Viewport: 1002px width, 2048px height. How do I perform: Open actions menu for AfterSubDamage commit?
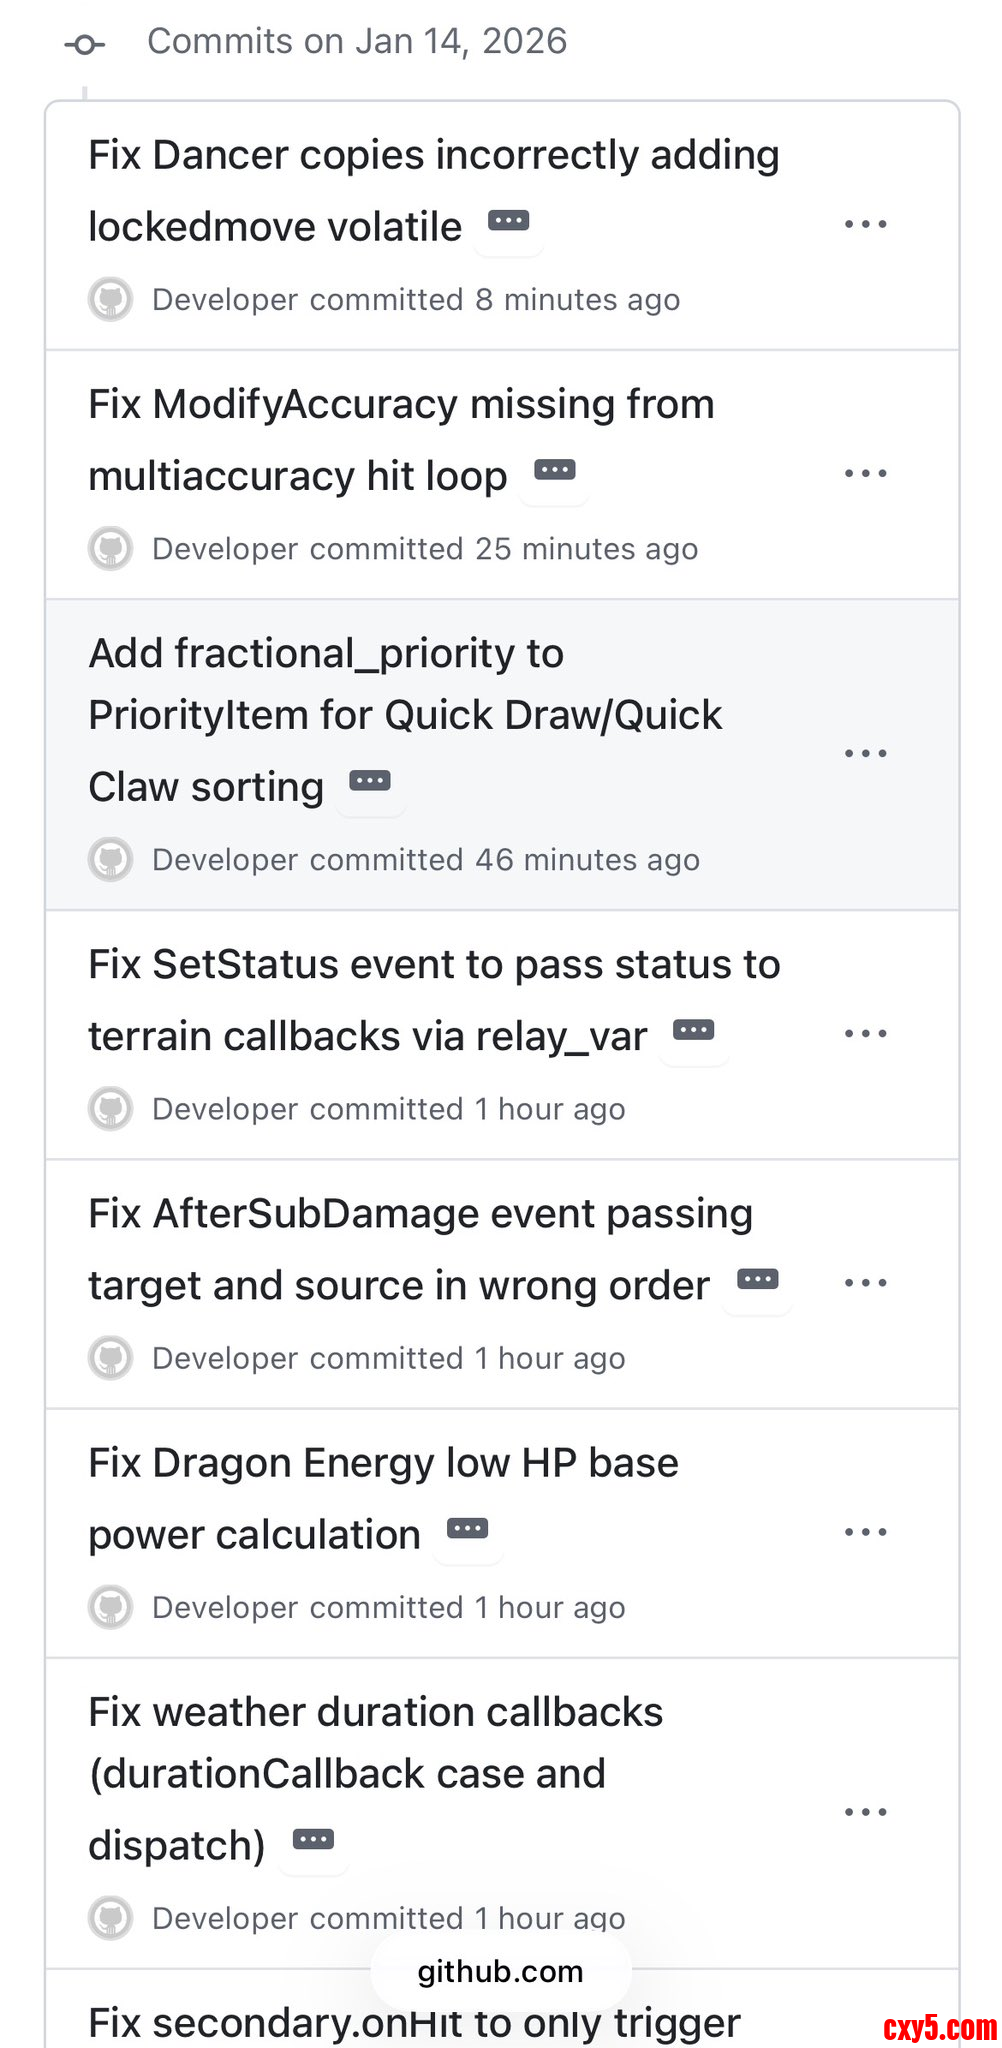coord(865,1283)
